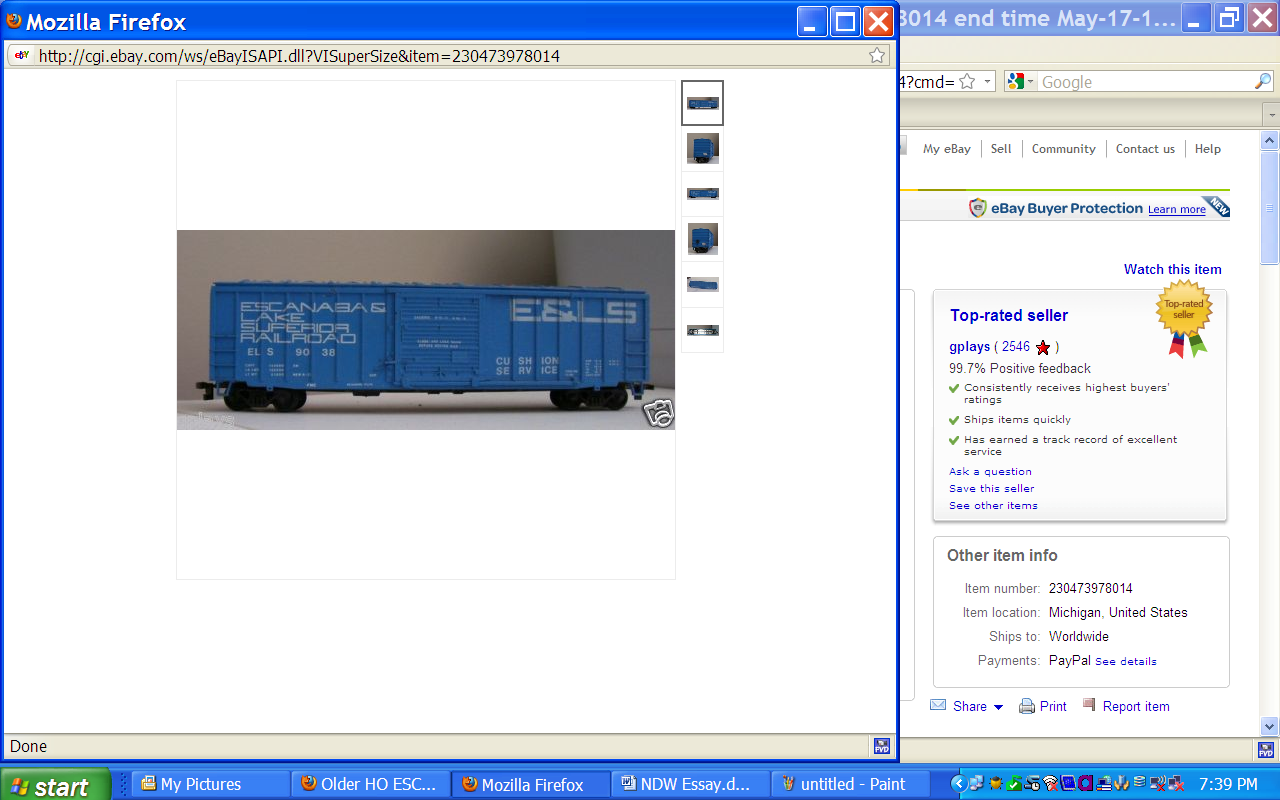Click the Learn more buyer protection link
Viewport: 1280px width, 800px height.
click(x=1176, y=210)
